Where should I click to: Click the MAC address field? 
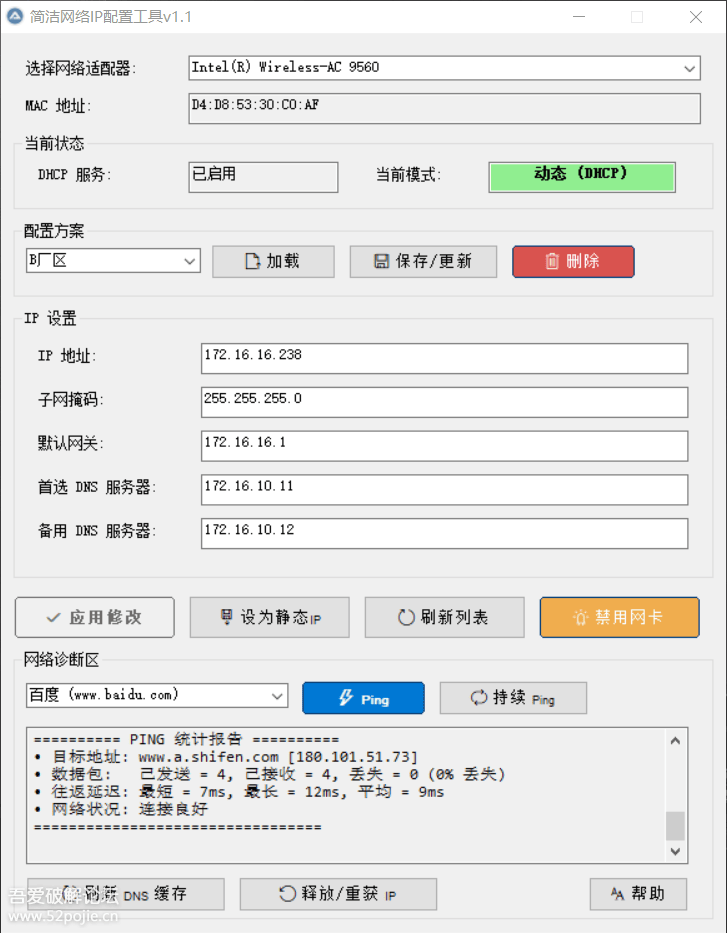[x=444, y=108]
